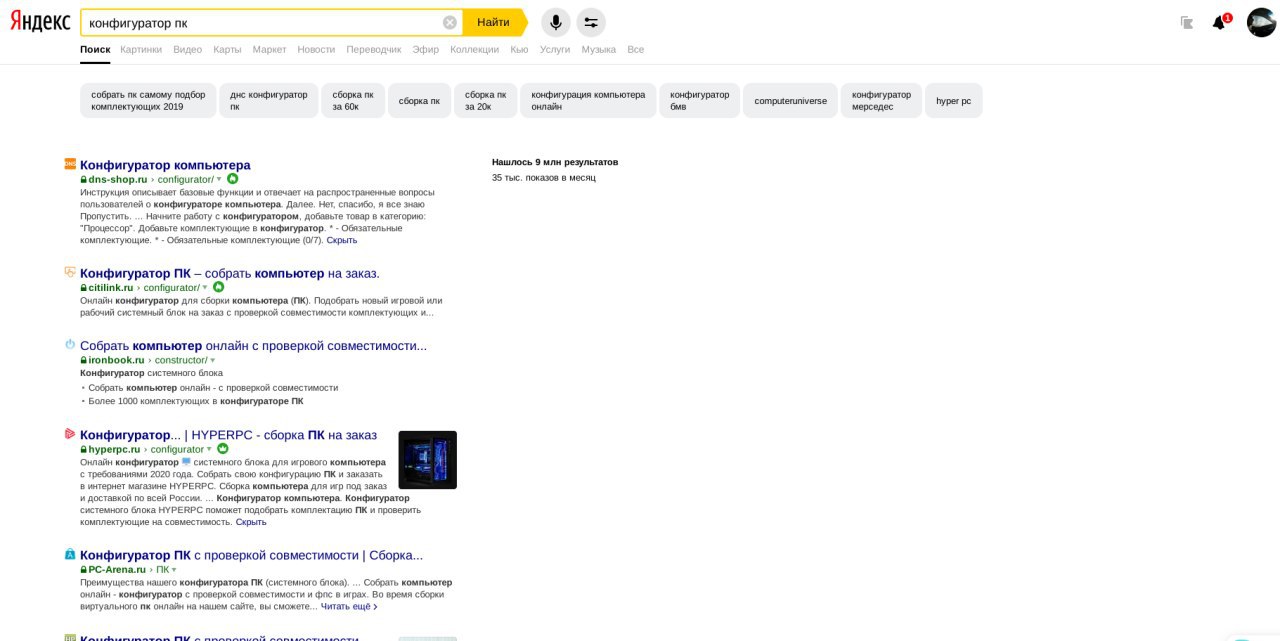Screen dimensions: 1280x641
Task: Open the Музыка tab
Action: 598,49
